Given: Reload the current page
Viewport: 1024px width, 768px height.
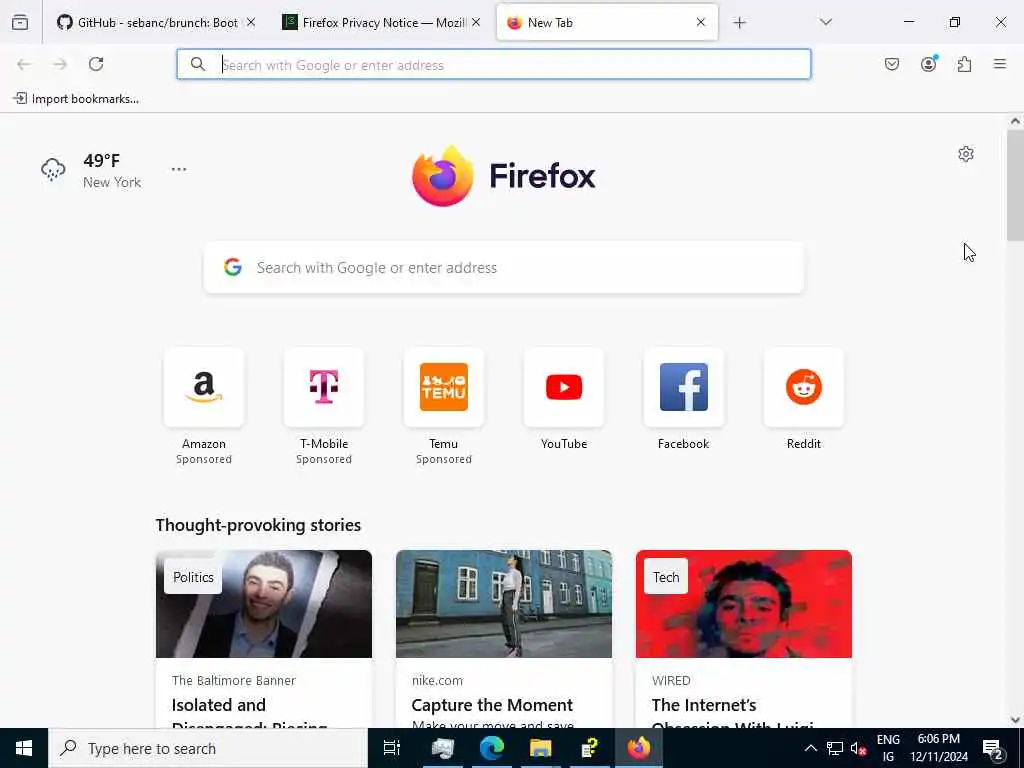Looking at the screenshot, I should click(x=96, y=64).
